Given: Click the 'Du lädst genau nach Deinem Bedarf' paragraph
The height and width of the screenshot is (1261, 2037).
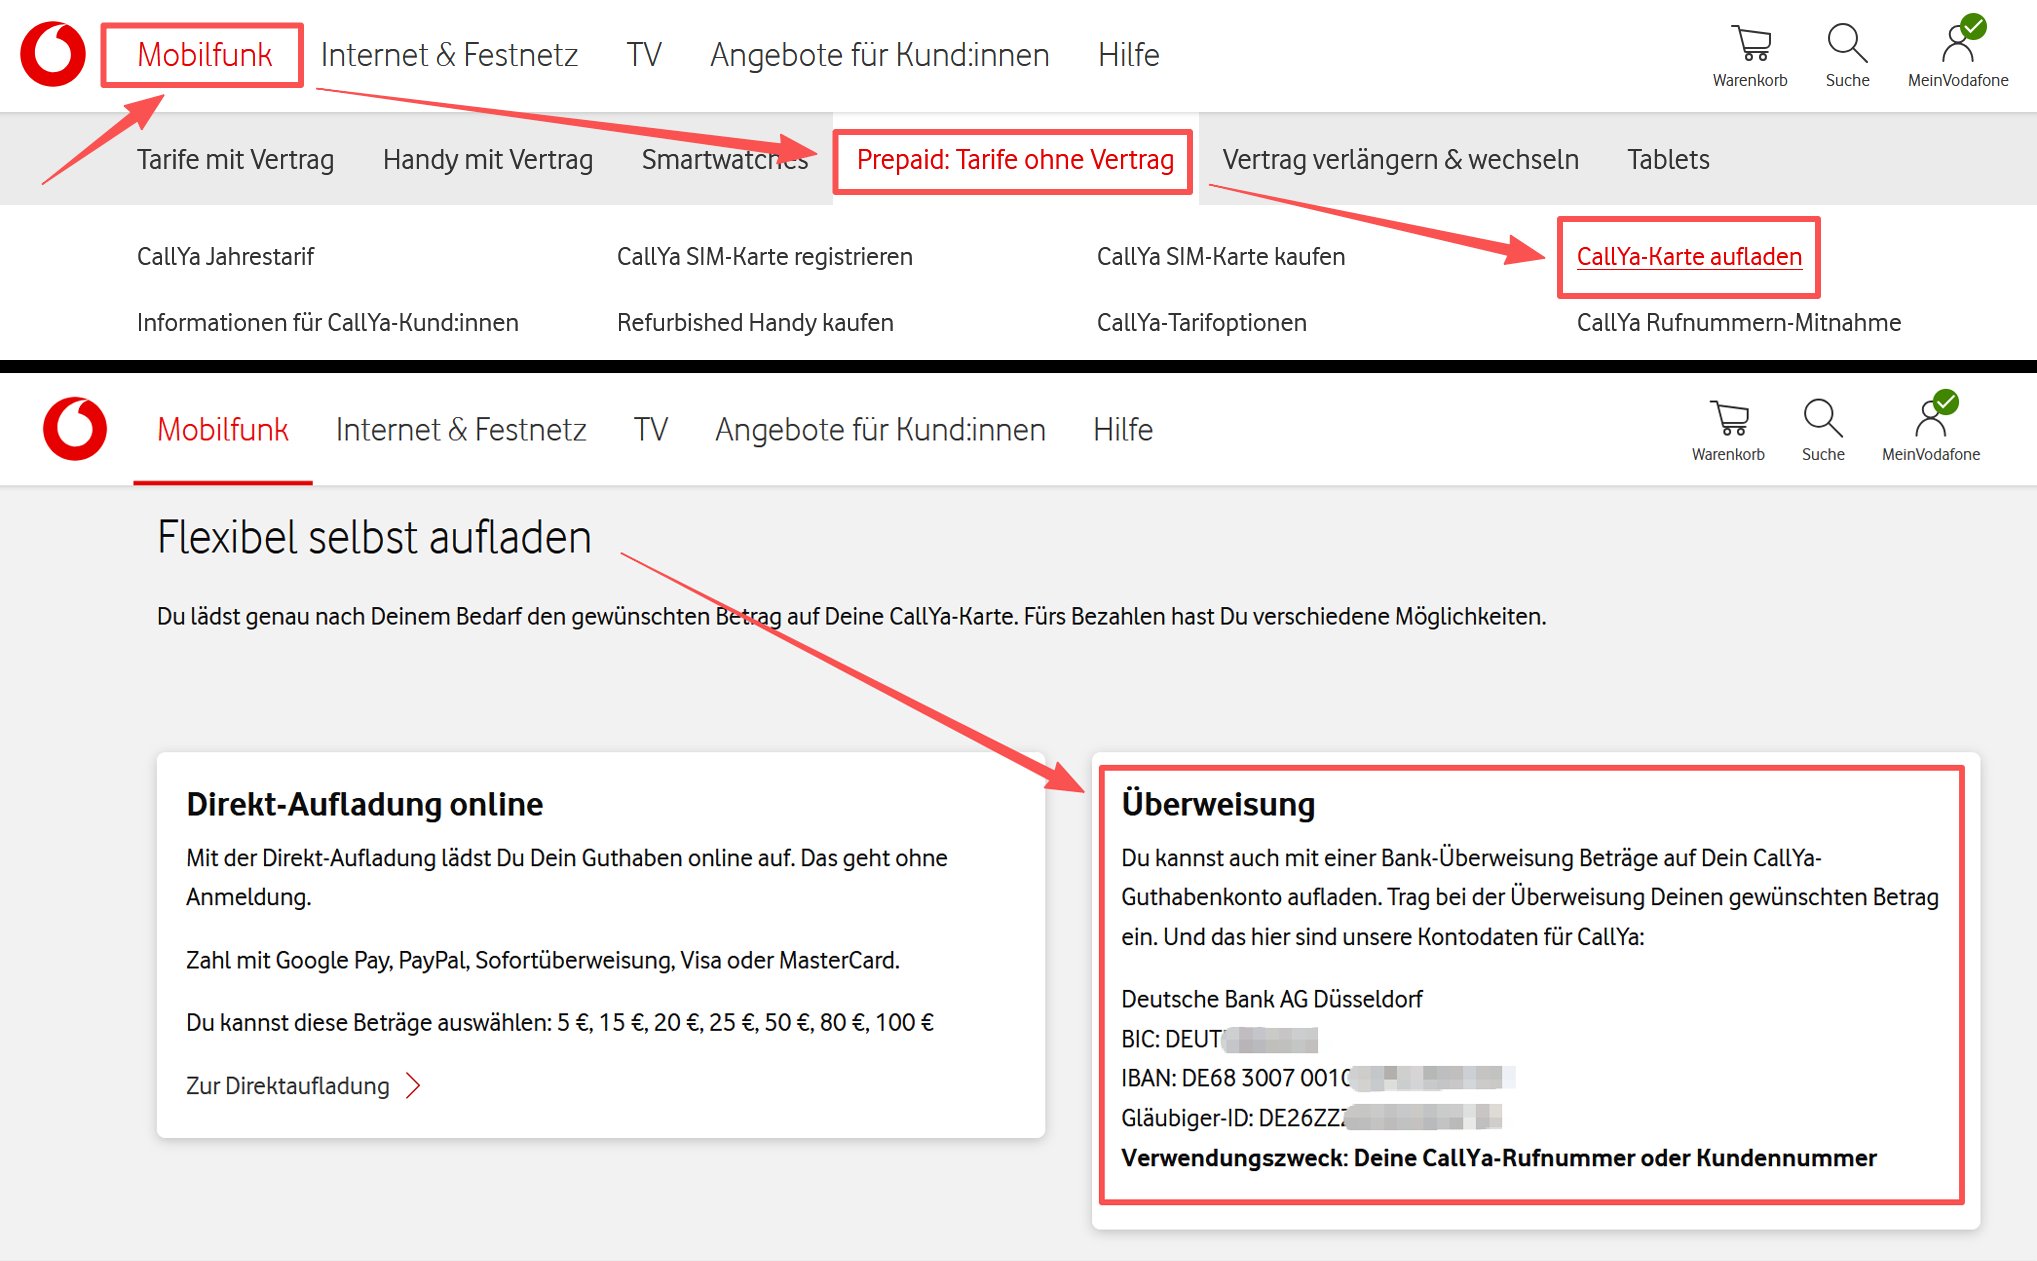Looking at the screenshot, I should (851, 616).
